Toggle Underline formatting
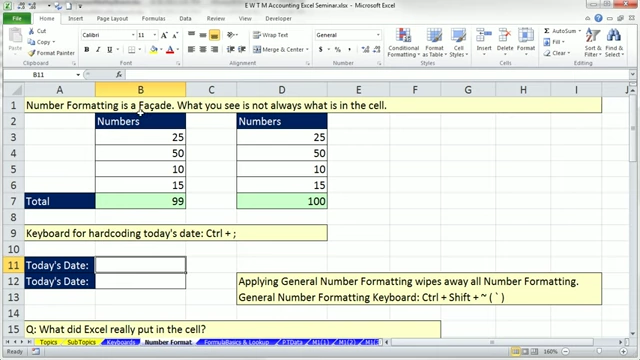 click(x=109, y=49)
